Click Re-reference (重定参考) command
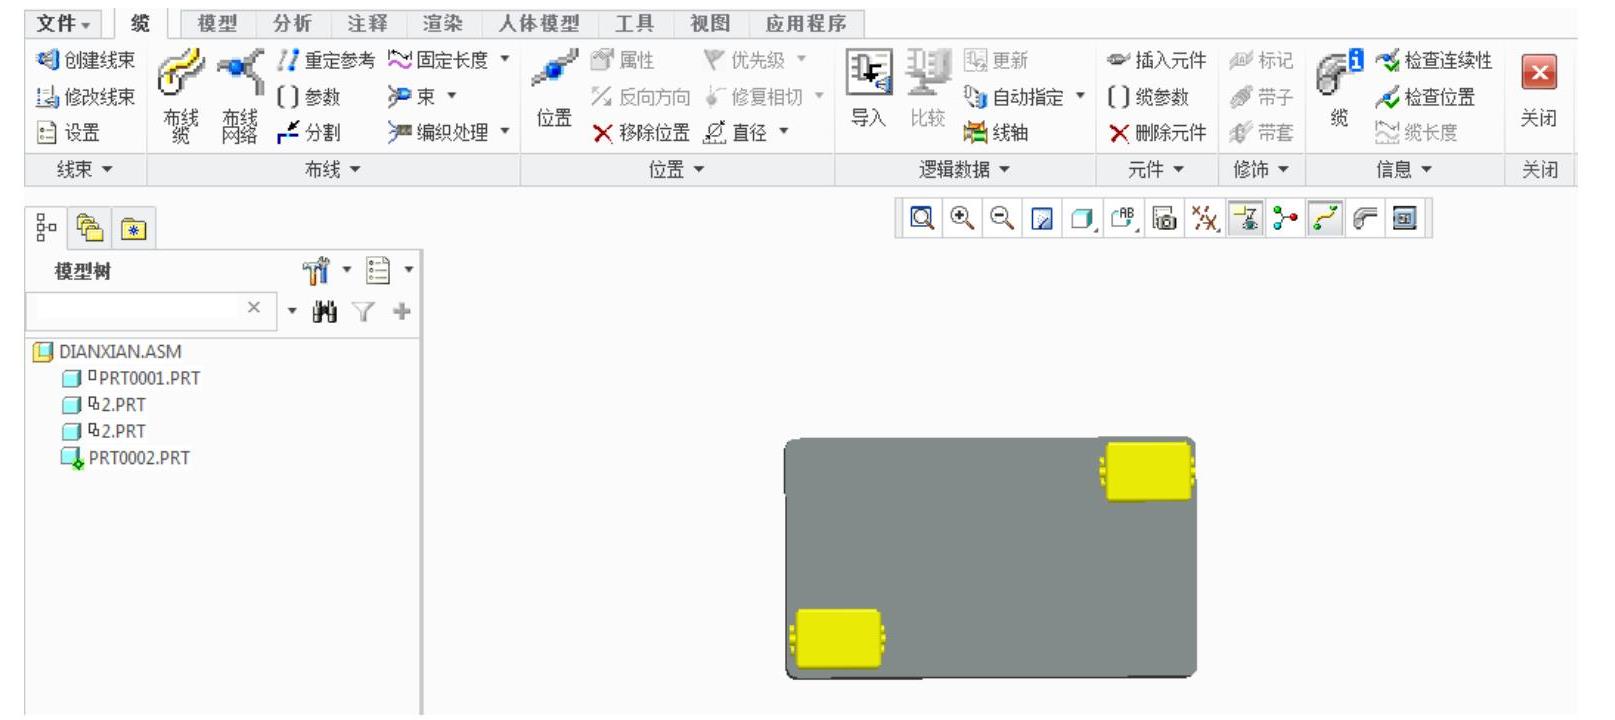The height and width of the screenshot is (720, 1615). [x=326, y=61]
